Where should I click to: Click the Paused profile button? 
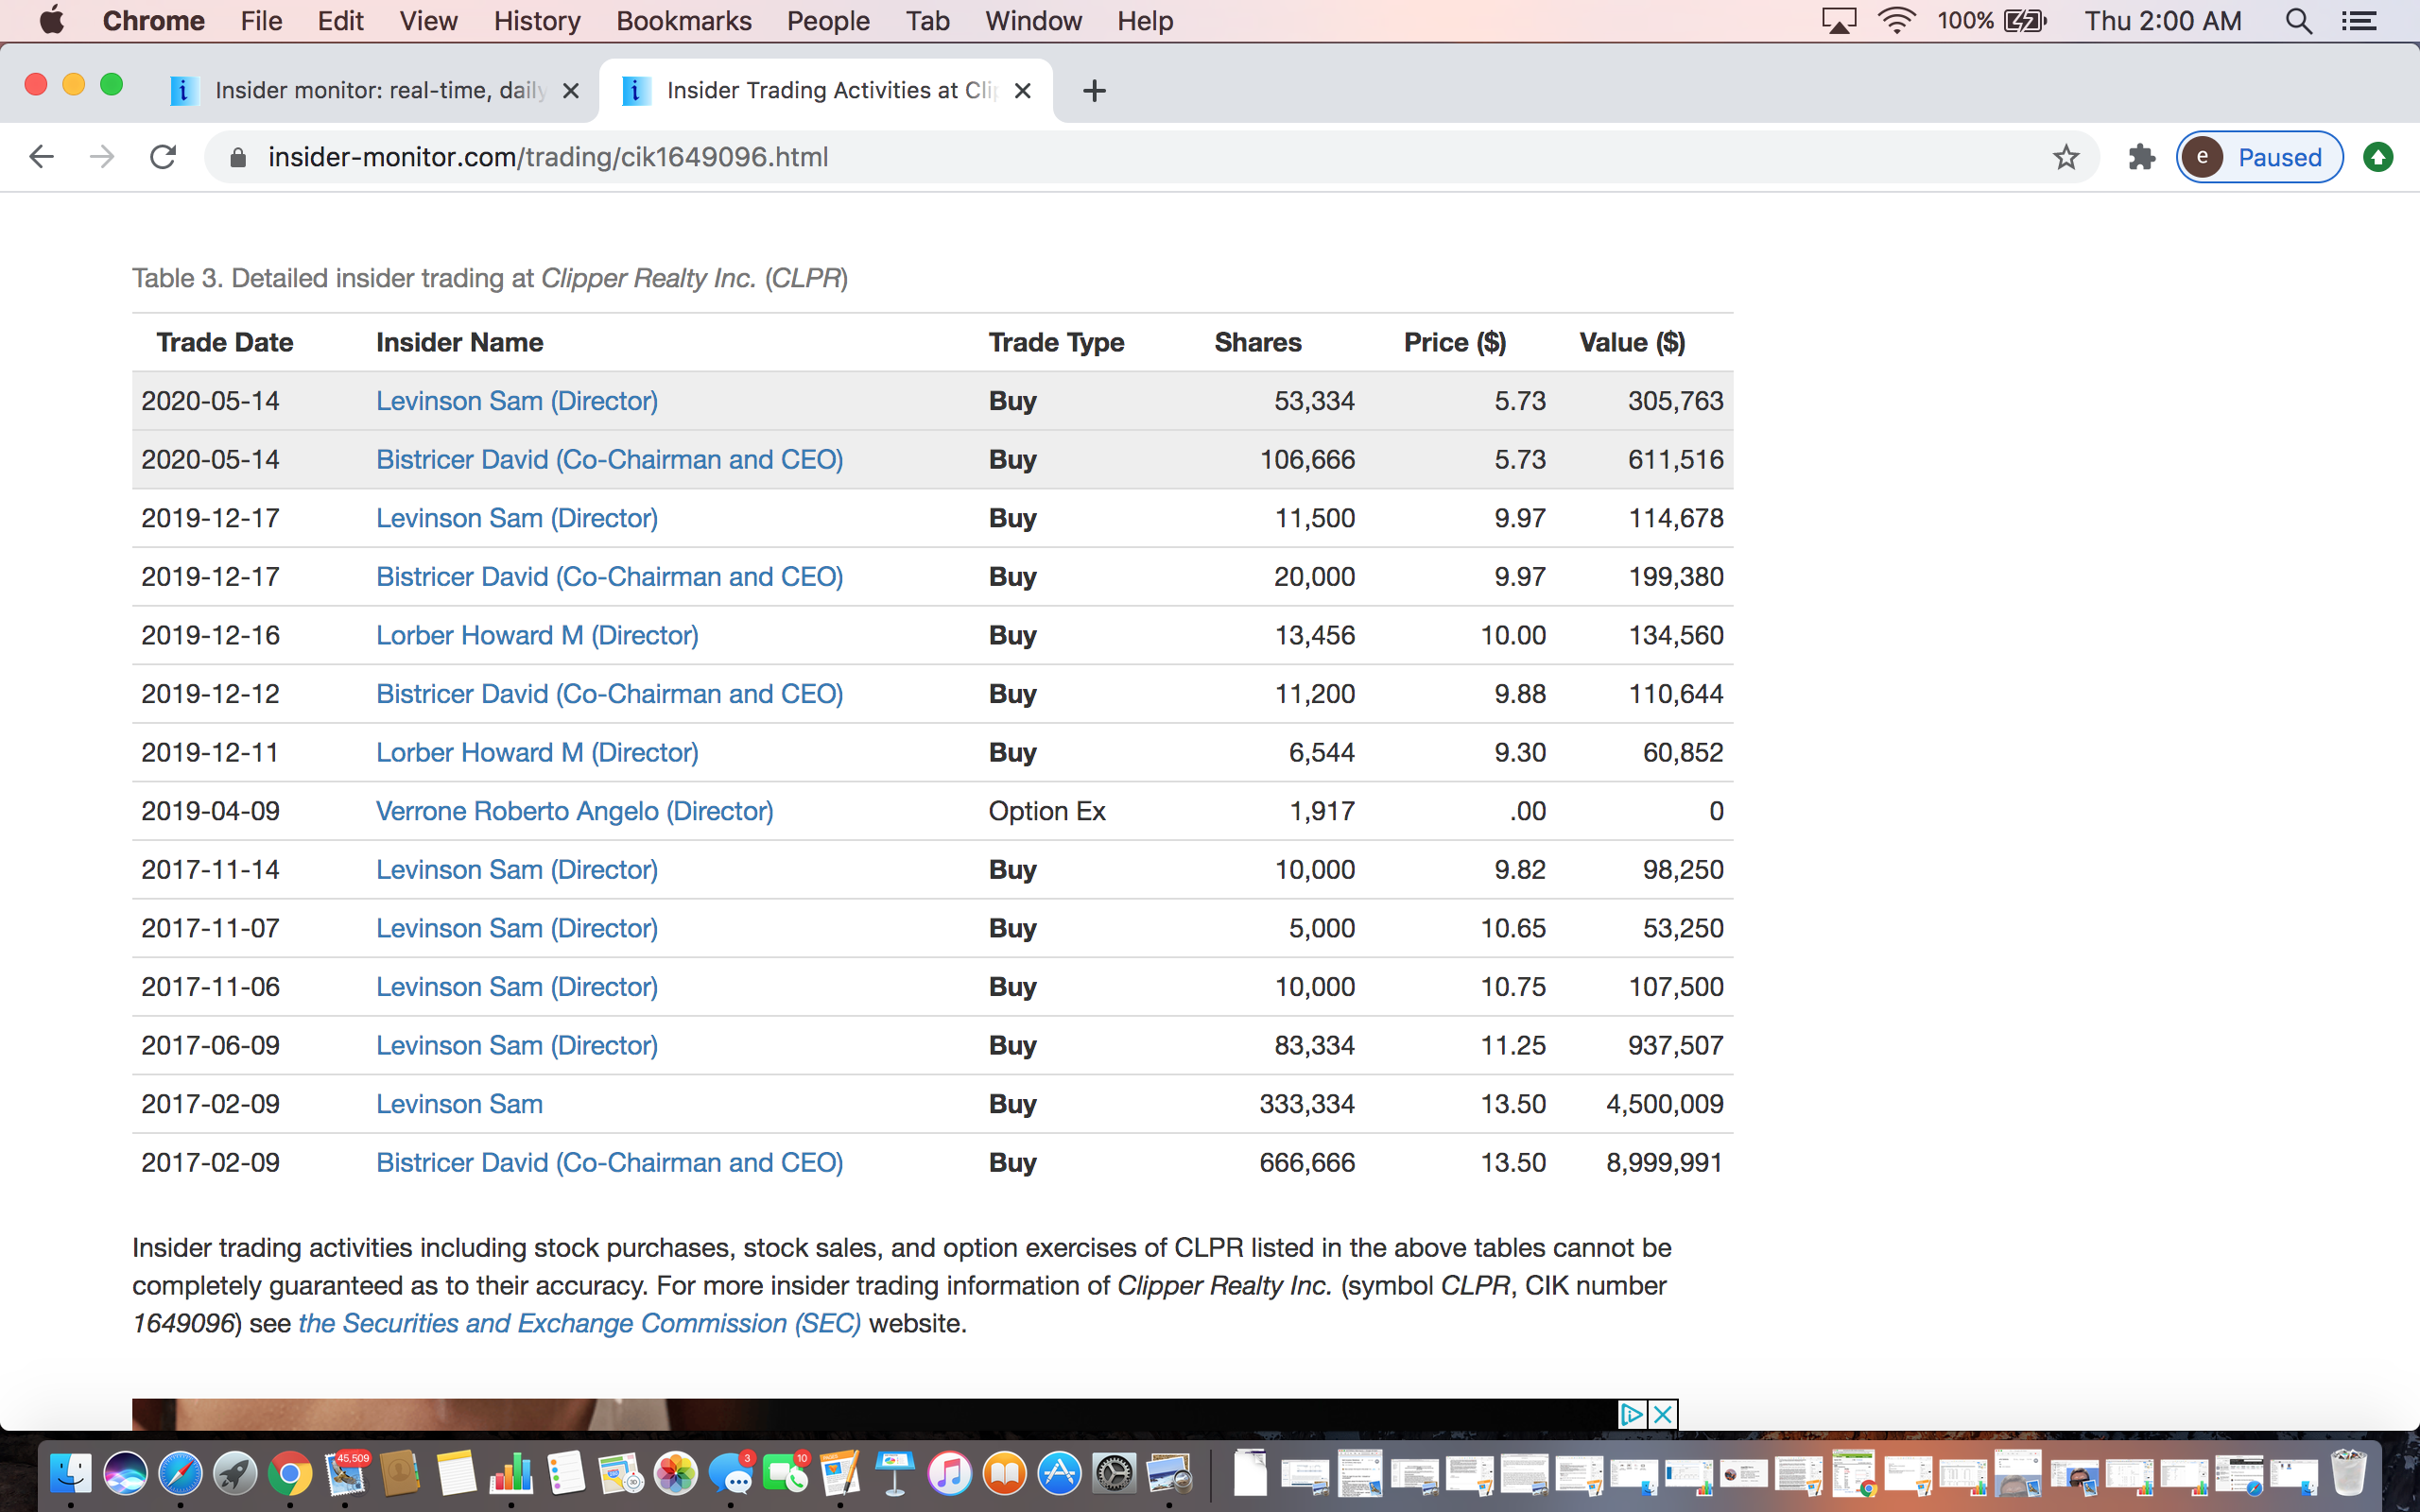coord(2259,157)
